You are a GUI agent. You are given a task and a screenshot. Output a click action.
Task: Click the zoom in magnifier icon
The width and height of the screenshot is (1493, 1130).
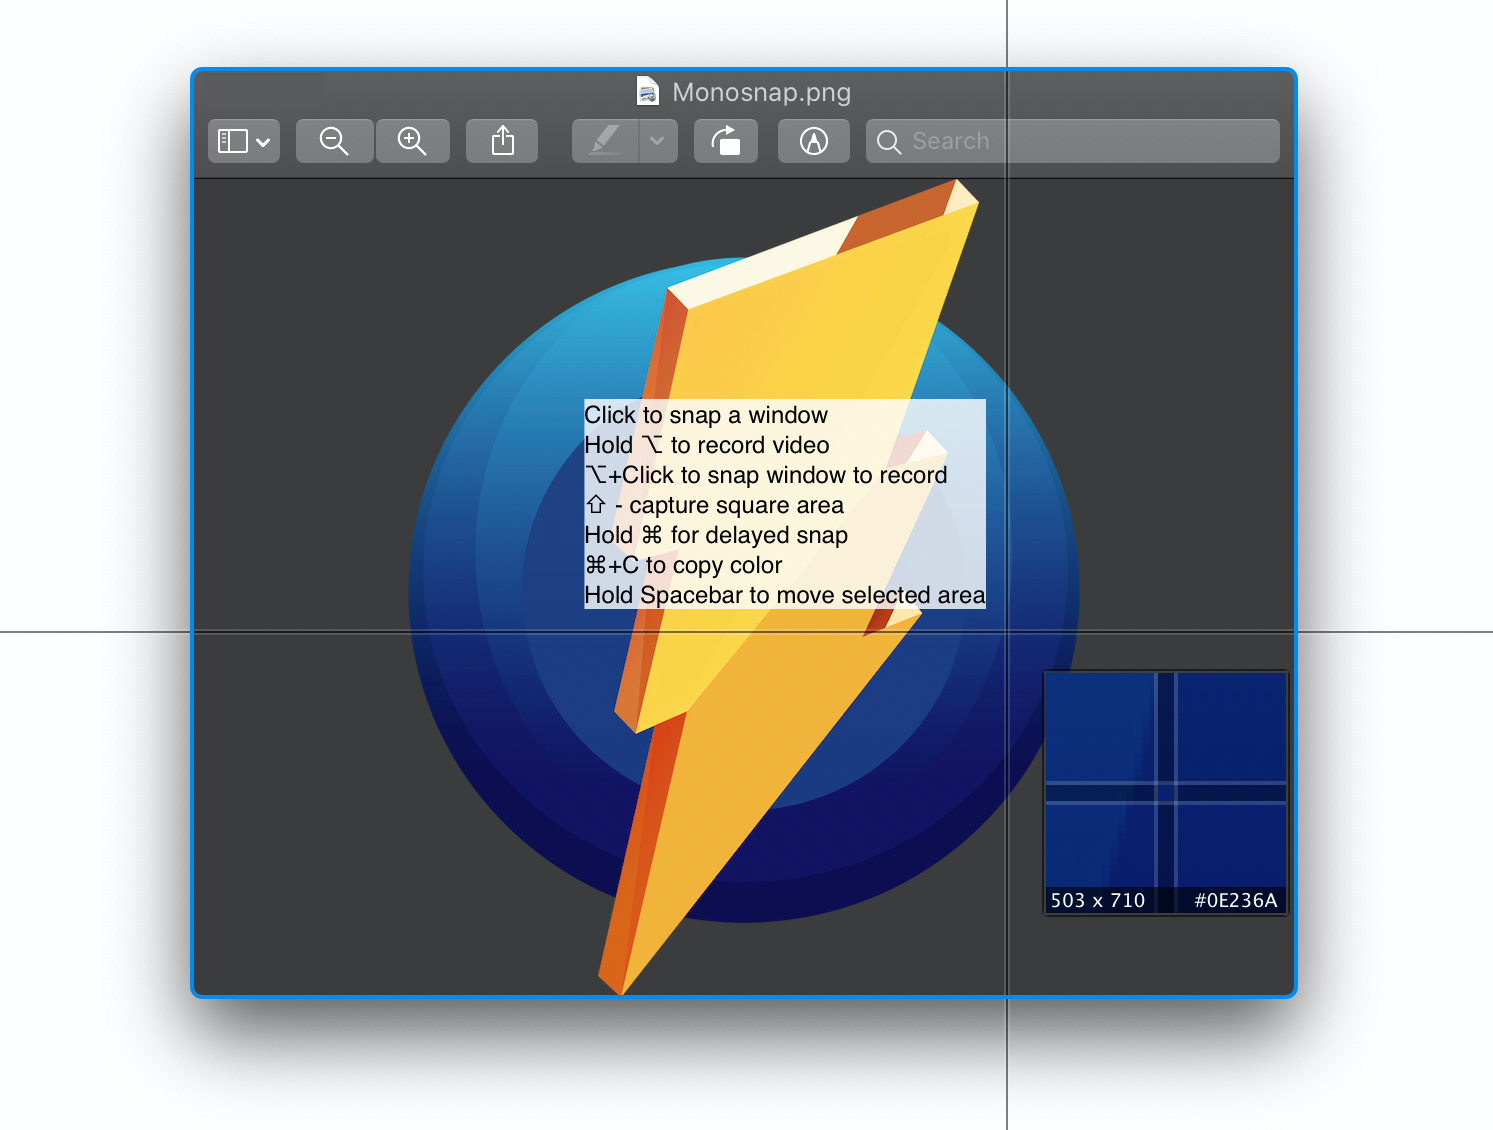(412, 141)
